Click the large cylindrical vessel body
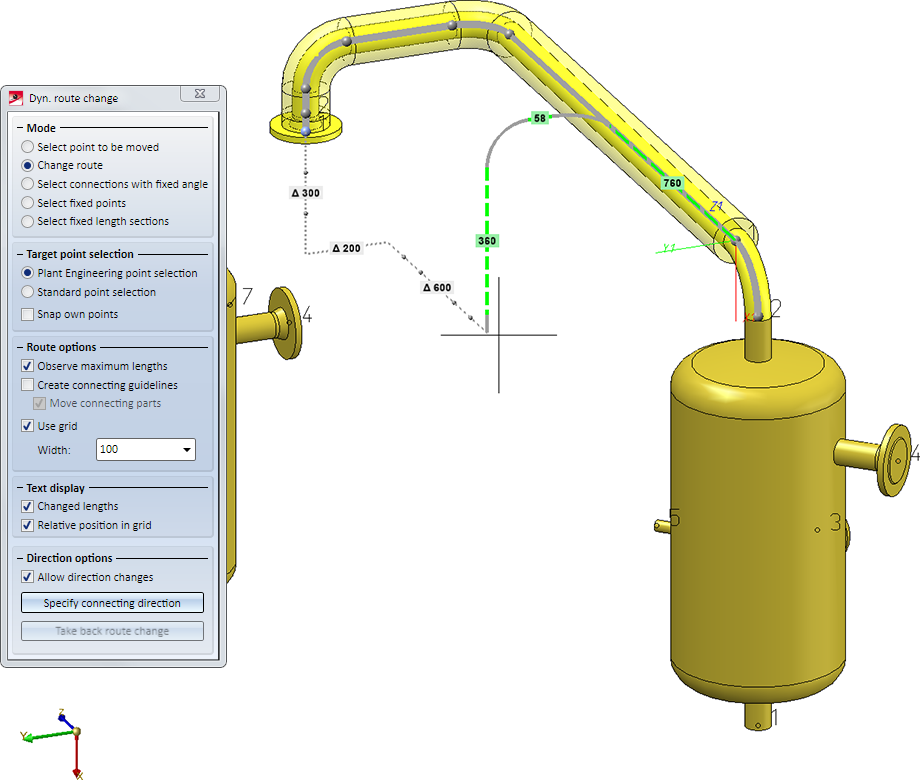920x780 pixels. point(758,522)
